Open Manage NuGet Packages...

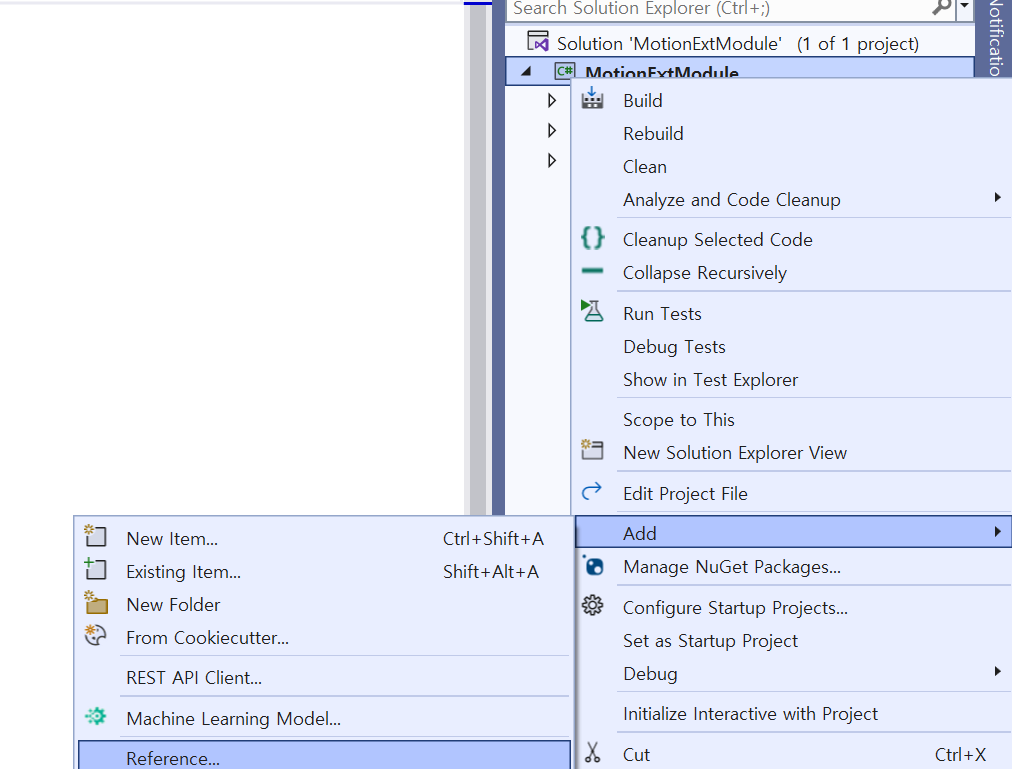click(793, 567)
